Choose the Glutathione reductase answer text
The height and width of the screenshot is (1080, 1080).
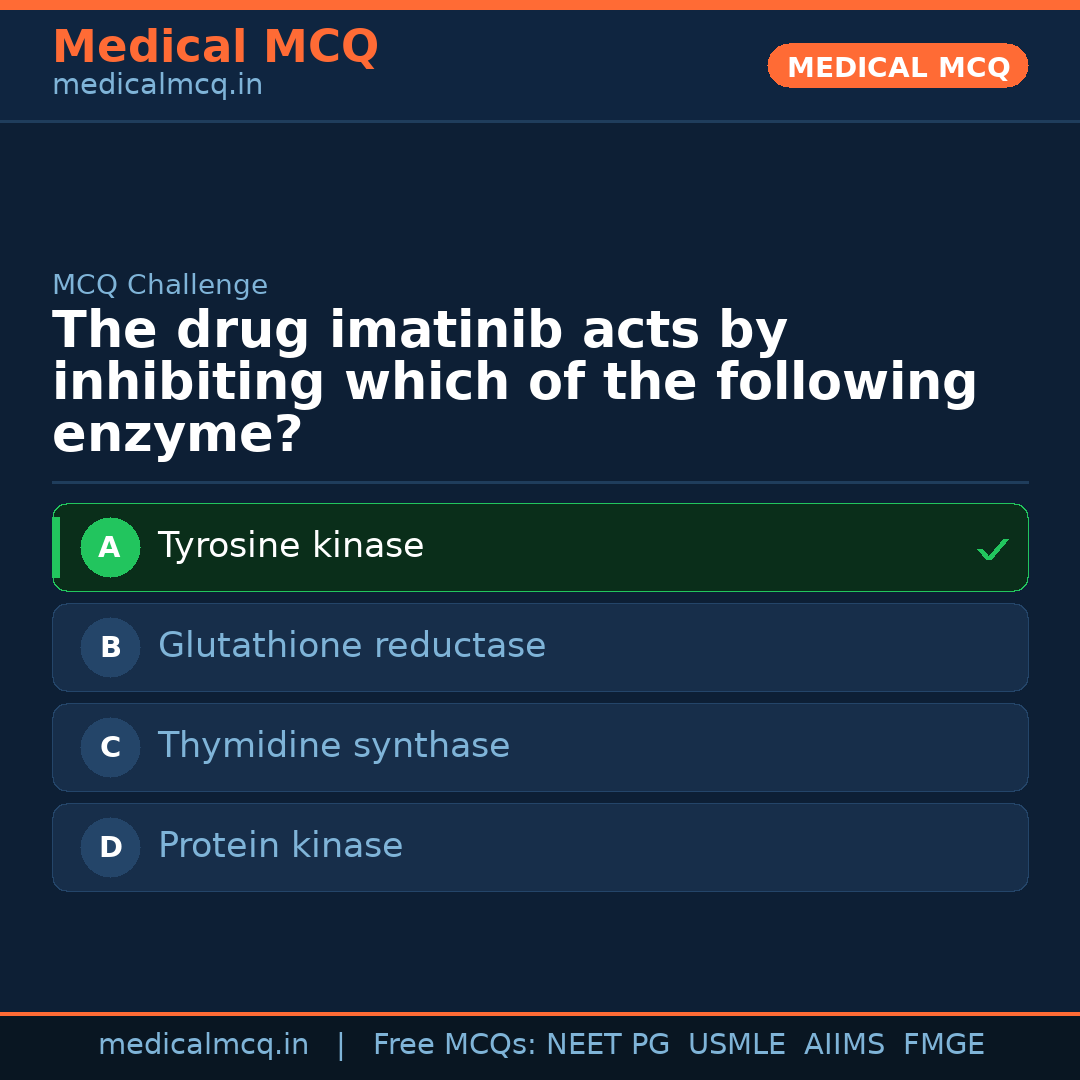click(351, 646)
